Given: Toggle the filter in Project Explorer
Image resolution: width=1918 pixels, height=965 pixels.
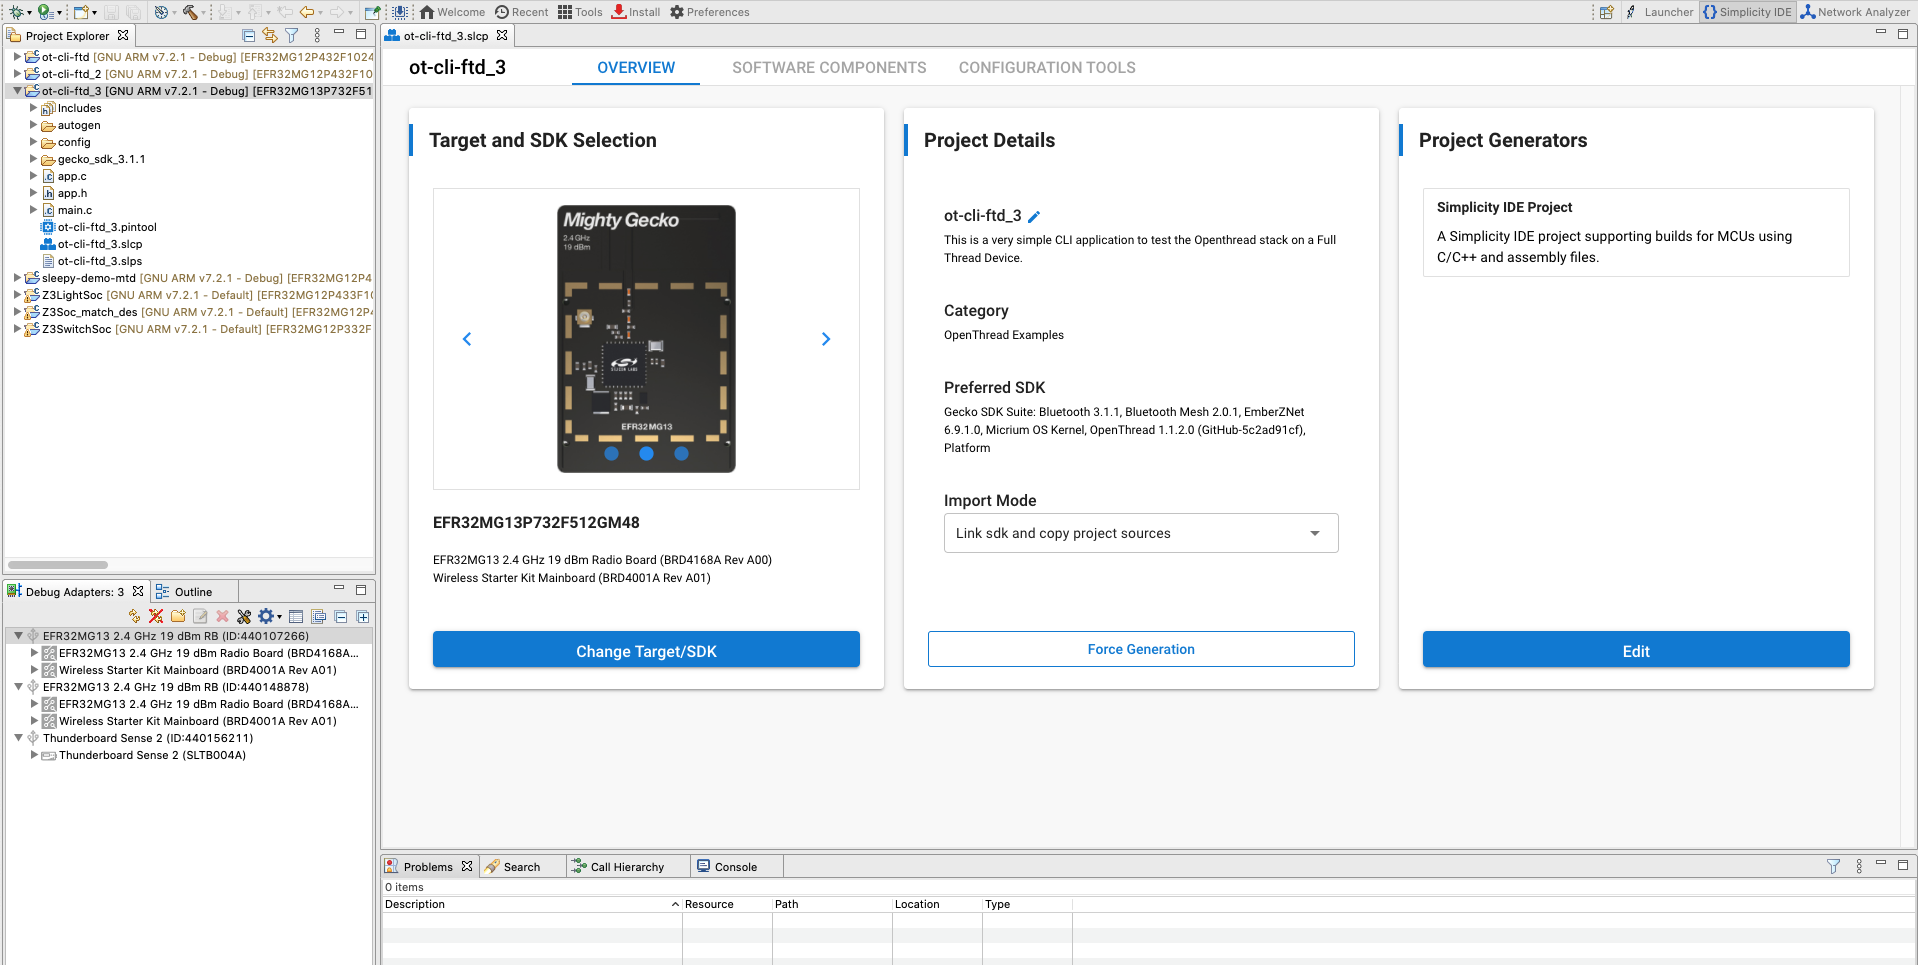Looking at the screenshot, I should click(291, 34).
